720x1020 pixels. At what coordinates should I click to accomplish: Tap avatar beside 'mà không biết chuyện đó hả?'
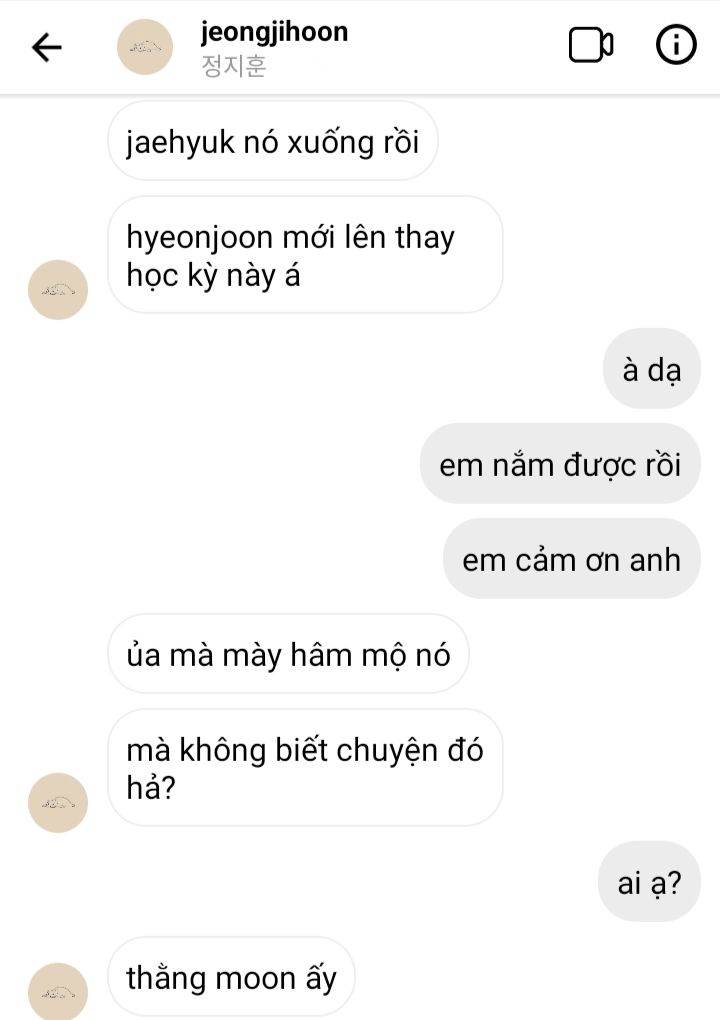(x=58, y=803)
